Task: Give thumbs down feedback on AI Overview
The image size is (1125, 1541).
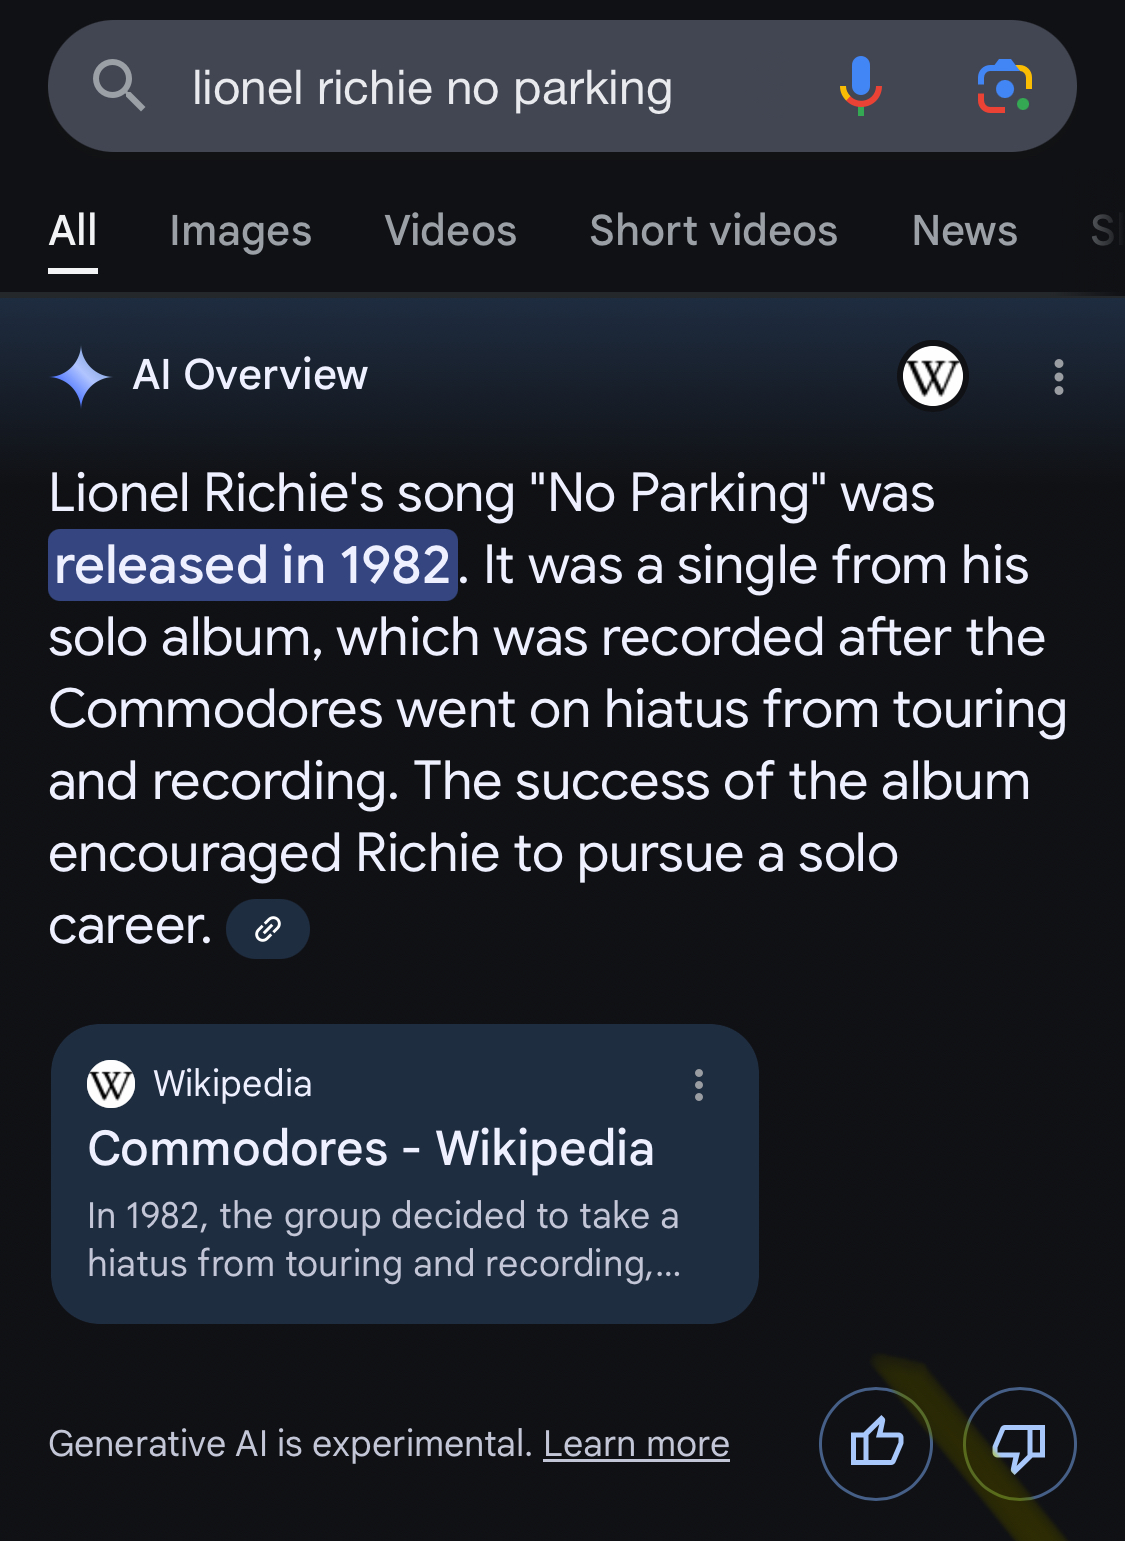Action: [1019, 1443]
